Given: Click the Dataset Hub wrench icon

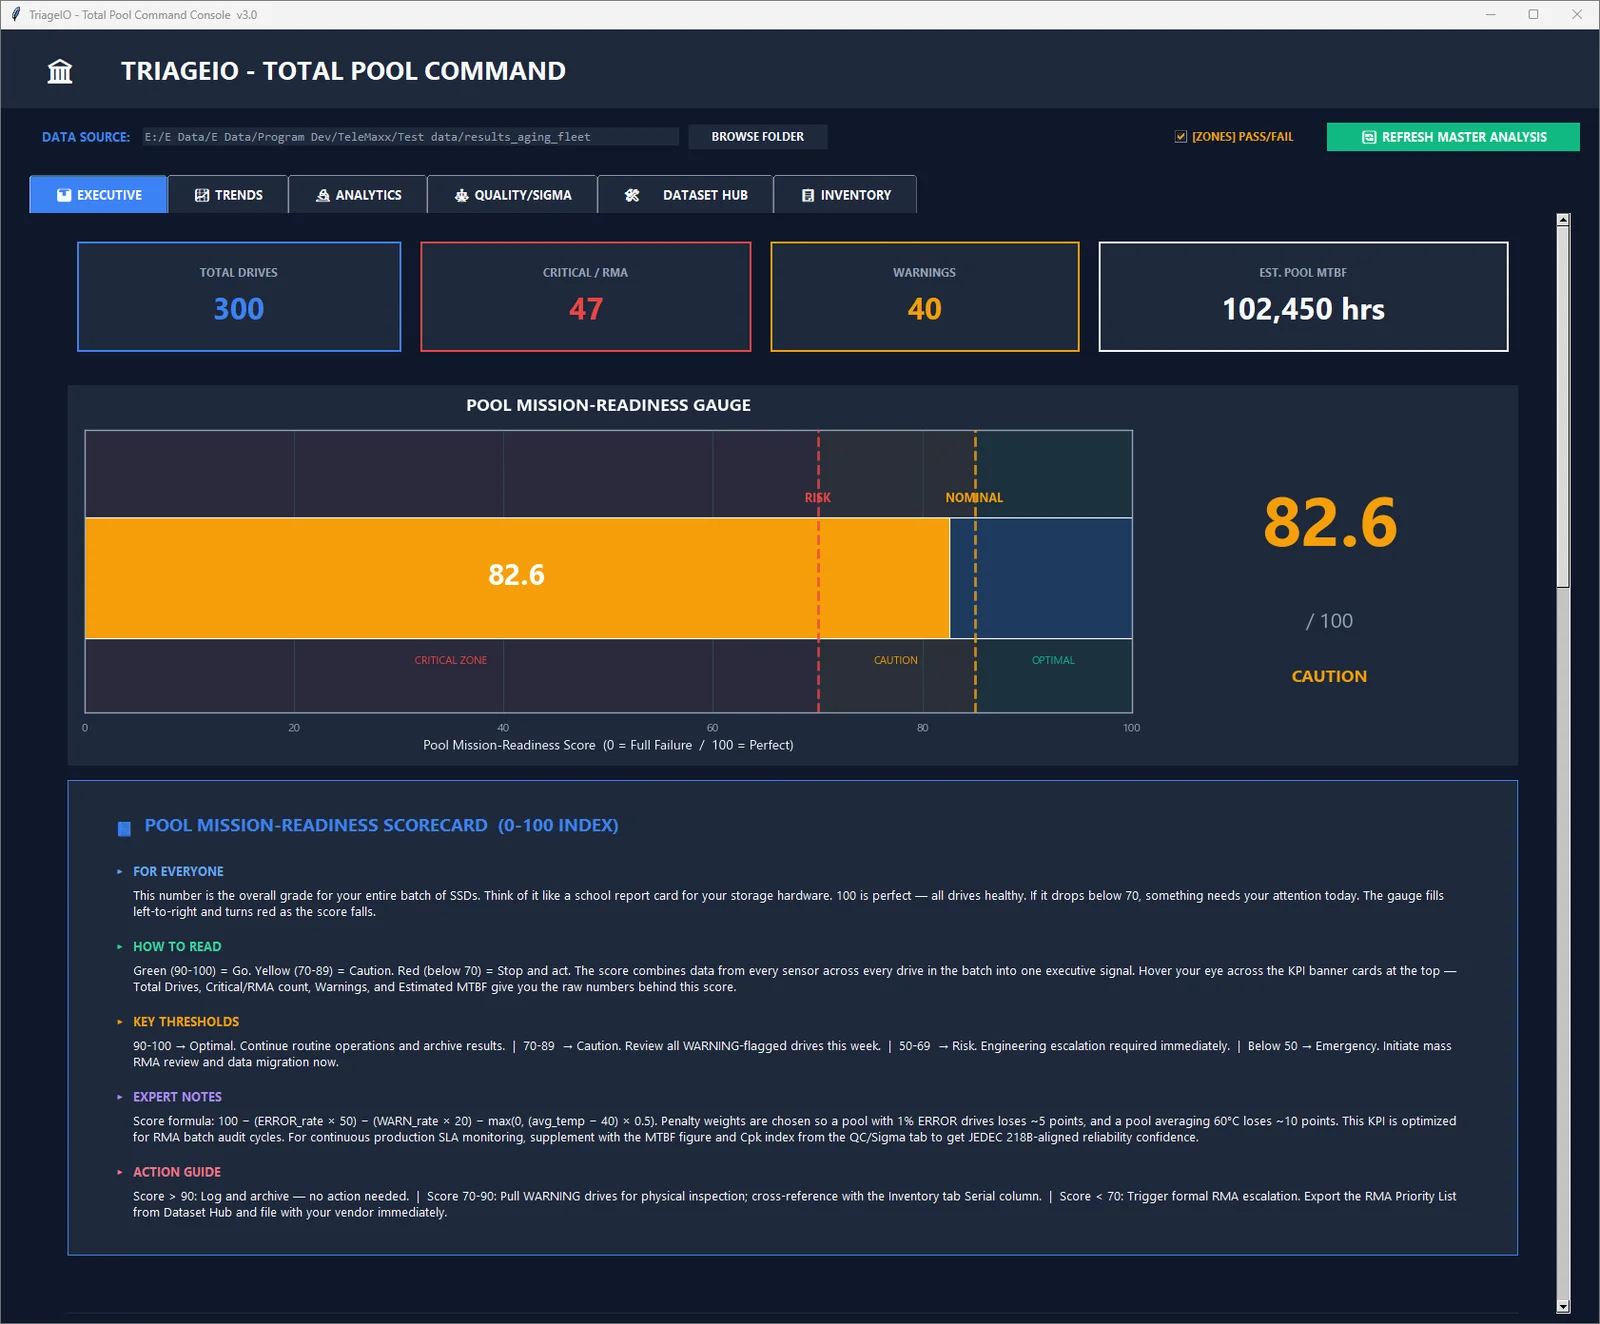Looking at the screenshot, I should tap(632, 195).
